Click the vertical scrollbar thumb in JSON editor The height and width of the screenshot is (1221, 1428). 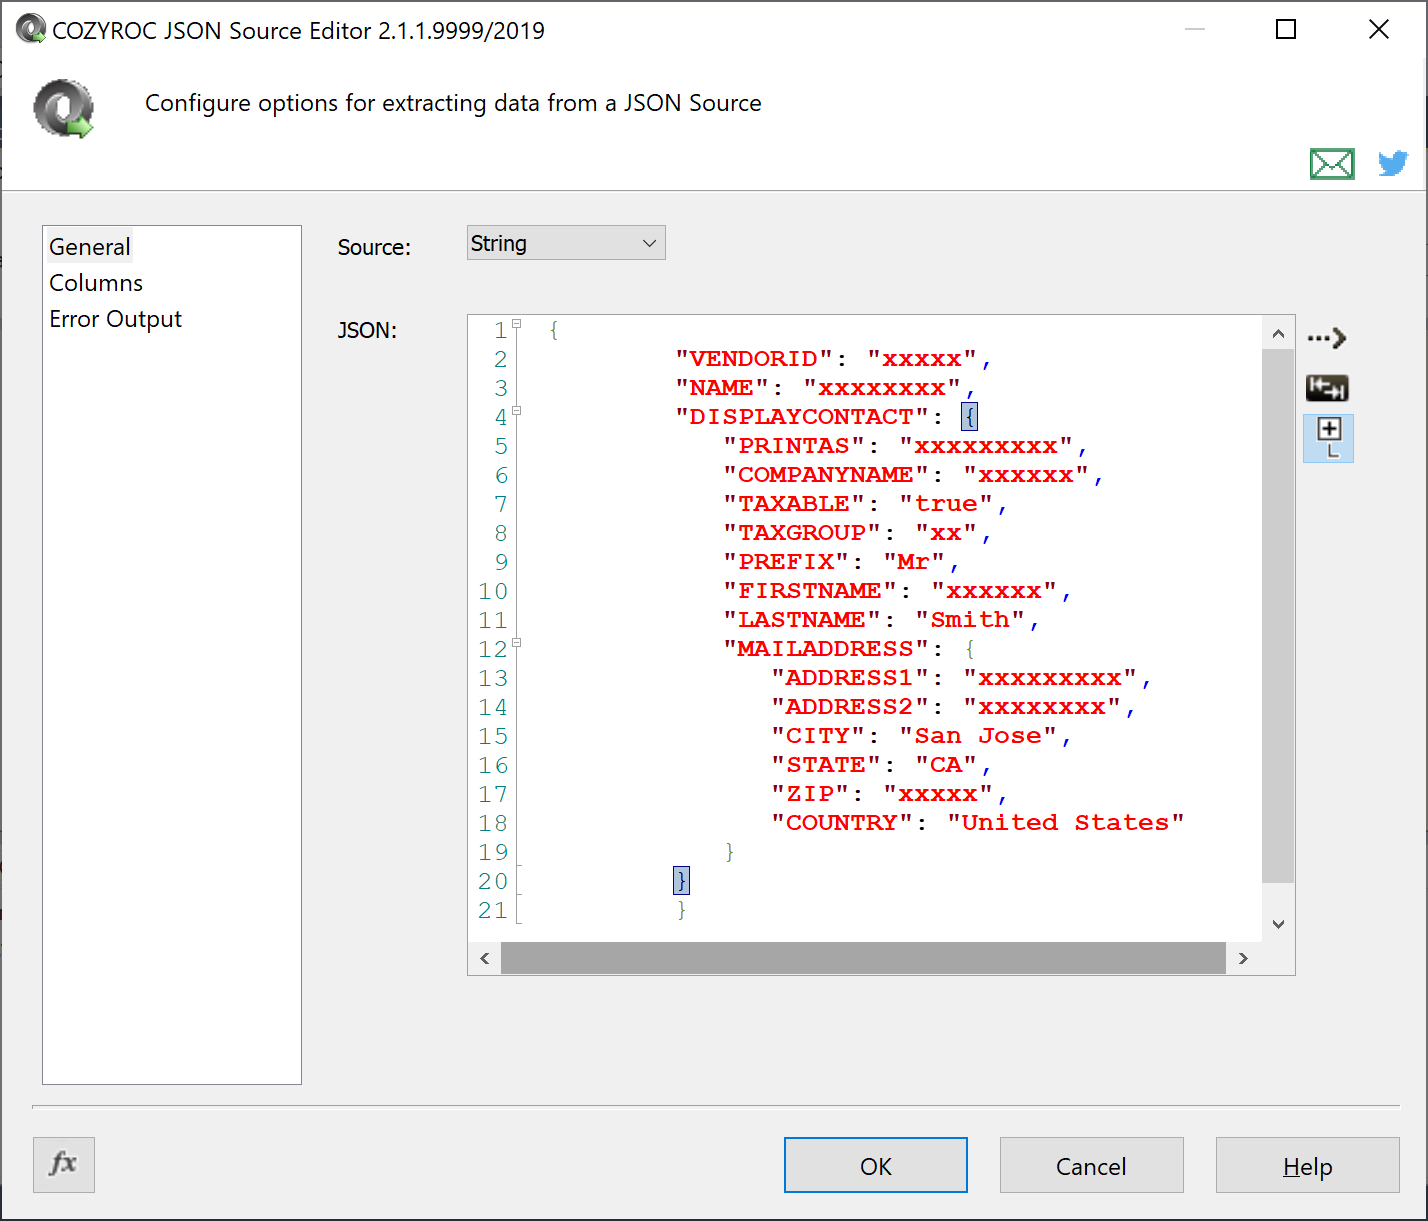(x=1278, y=616)
